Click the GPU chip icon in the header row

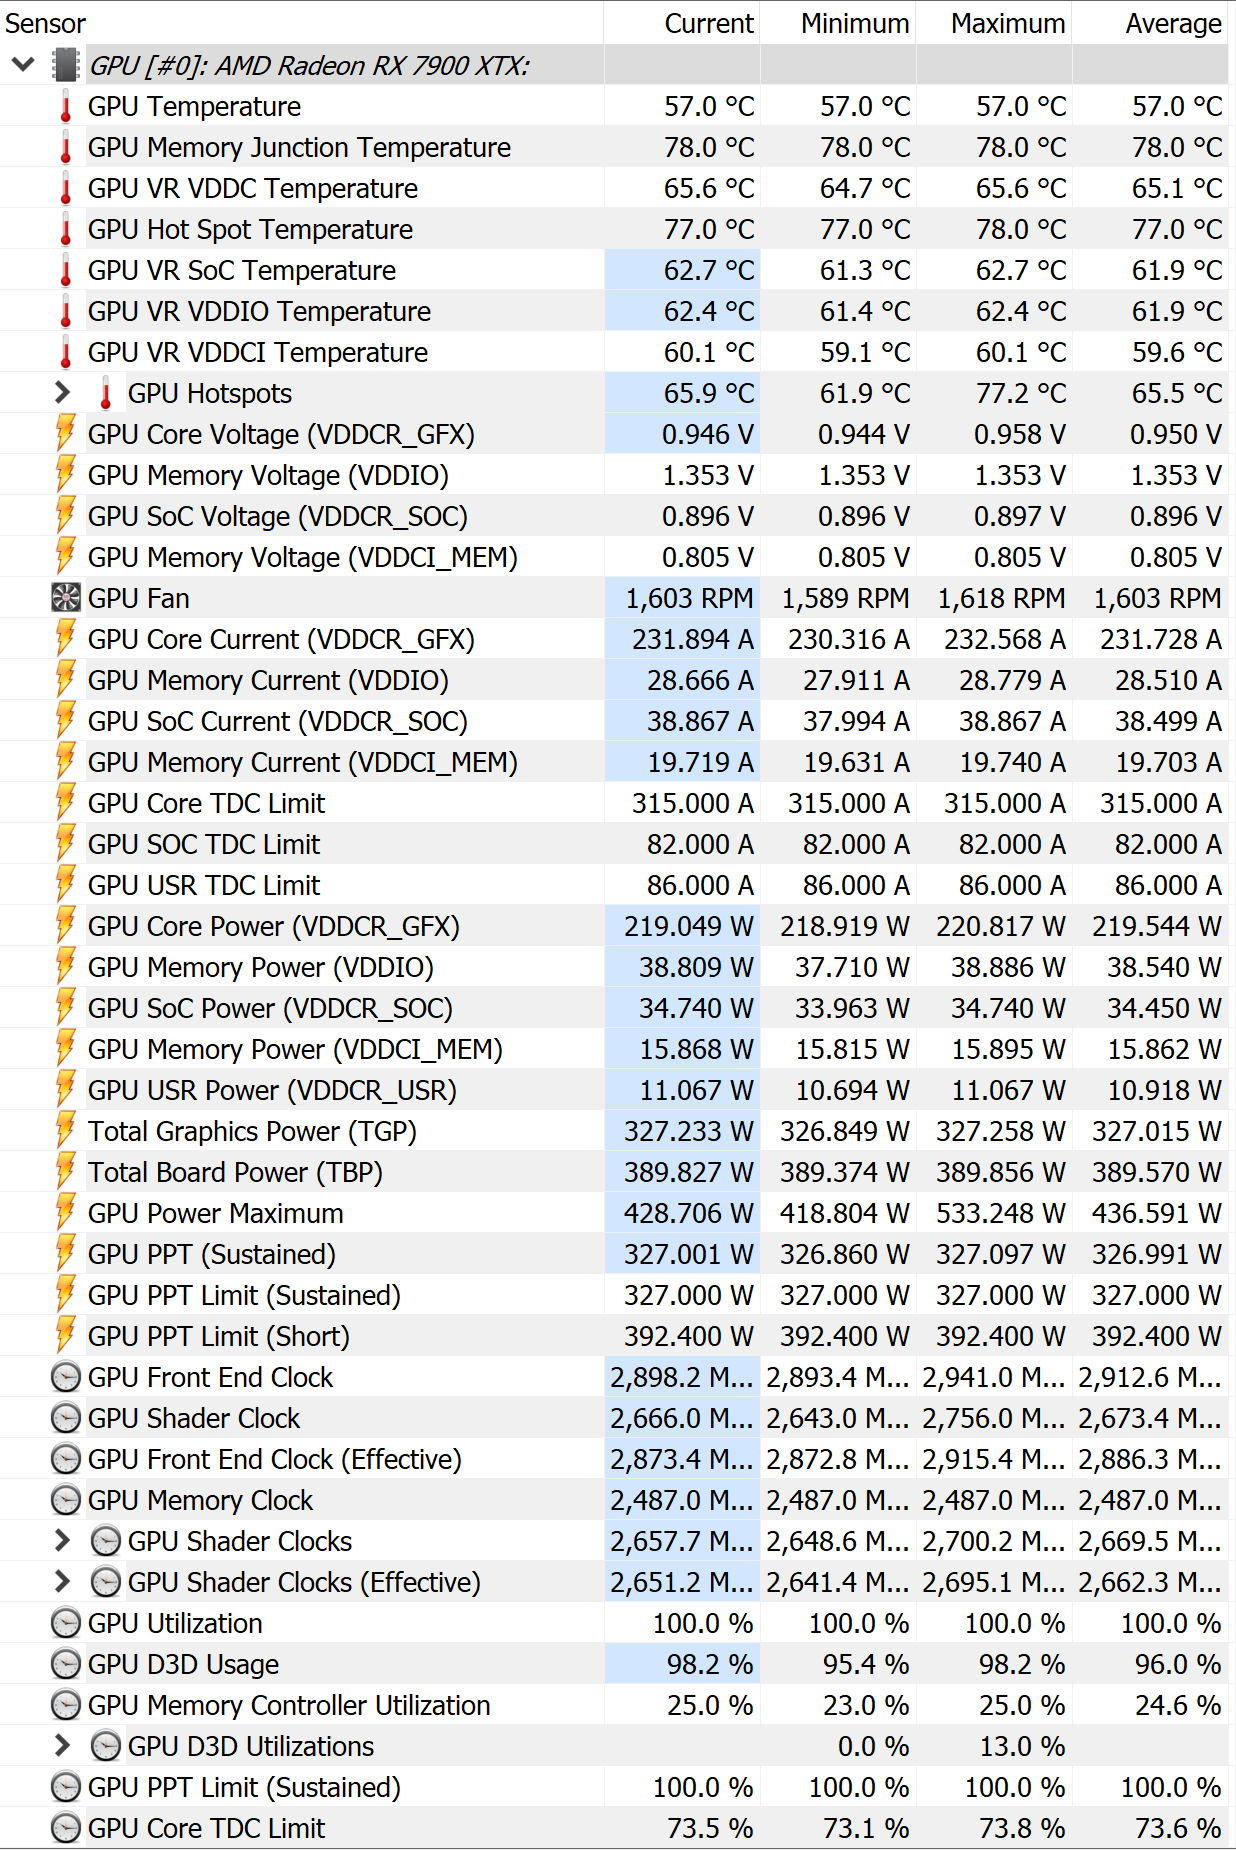(x=66, y=66)
